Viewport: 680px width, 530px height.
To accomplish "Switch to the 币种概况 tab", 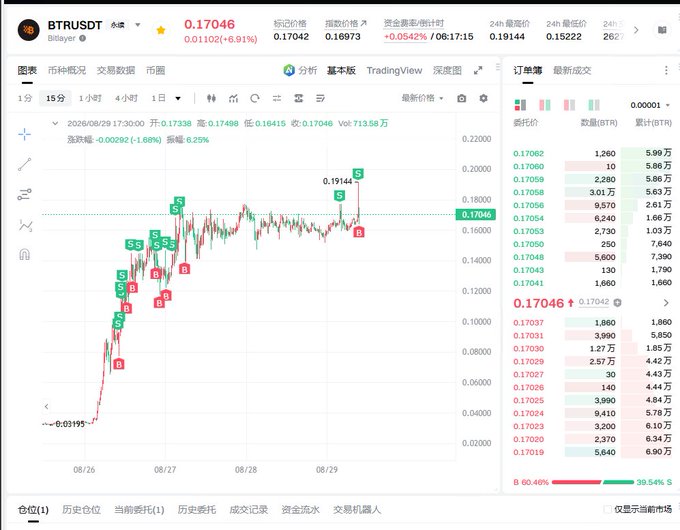I will (x=67, y=70).
